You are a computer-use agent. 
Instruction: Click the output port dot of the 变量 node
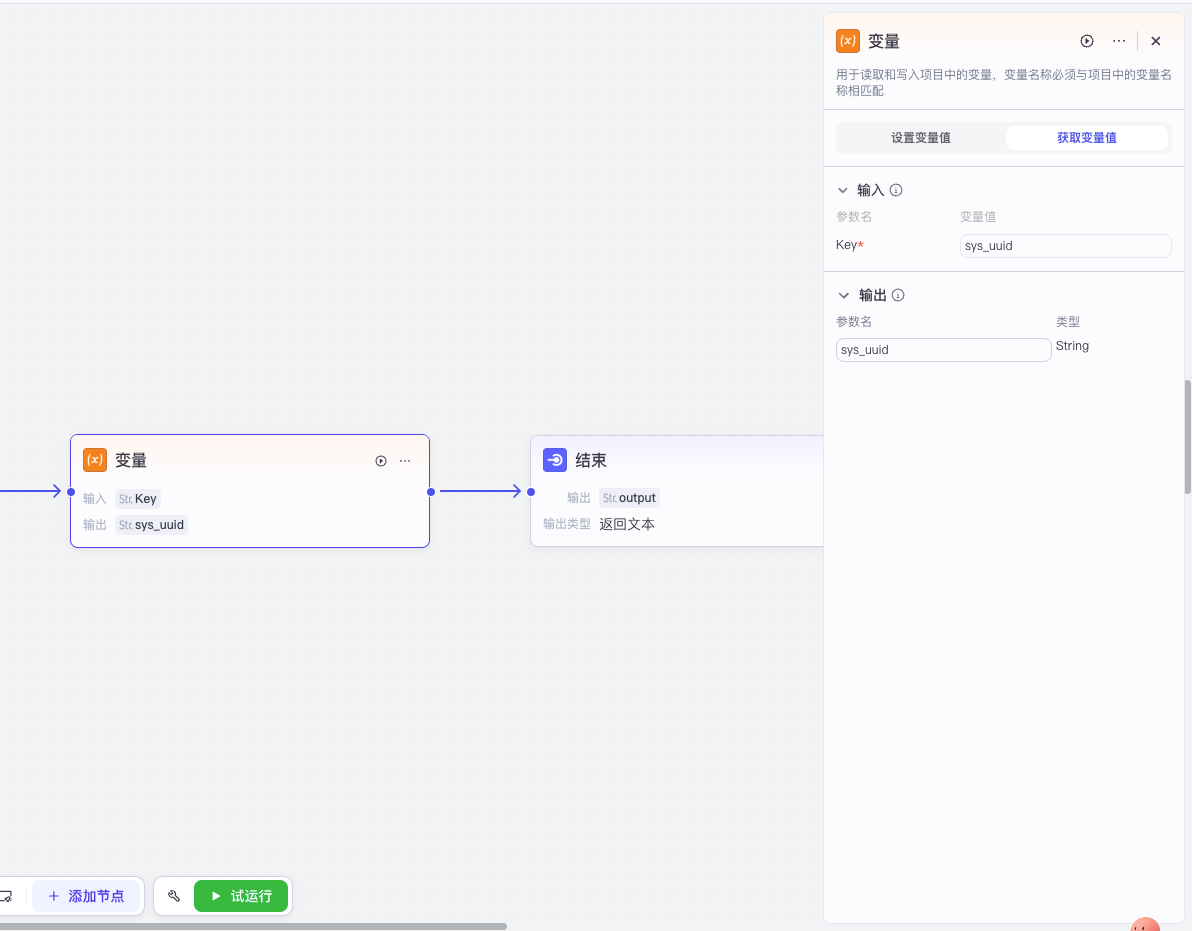click(430, 491)
